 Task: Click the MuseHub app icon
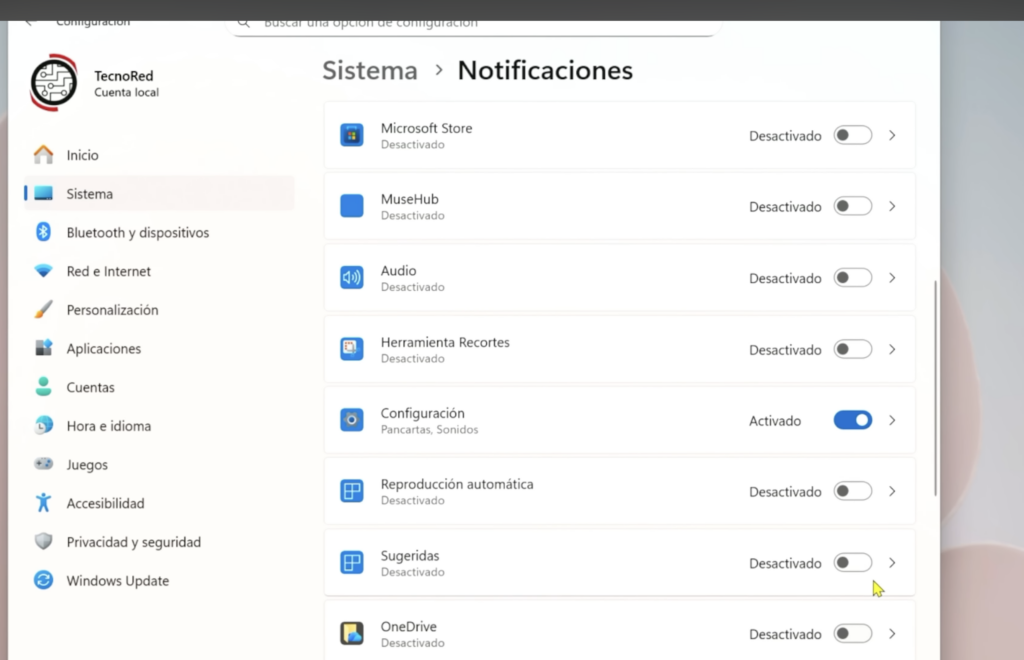(x=351, y=206)
